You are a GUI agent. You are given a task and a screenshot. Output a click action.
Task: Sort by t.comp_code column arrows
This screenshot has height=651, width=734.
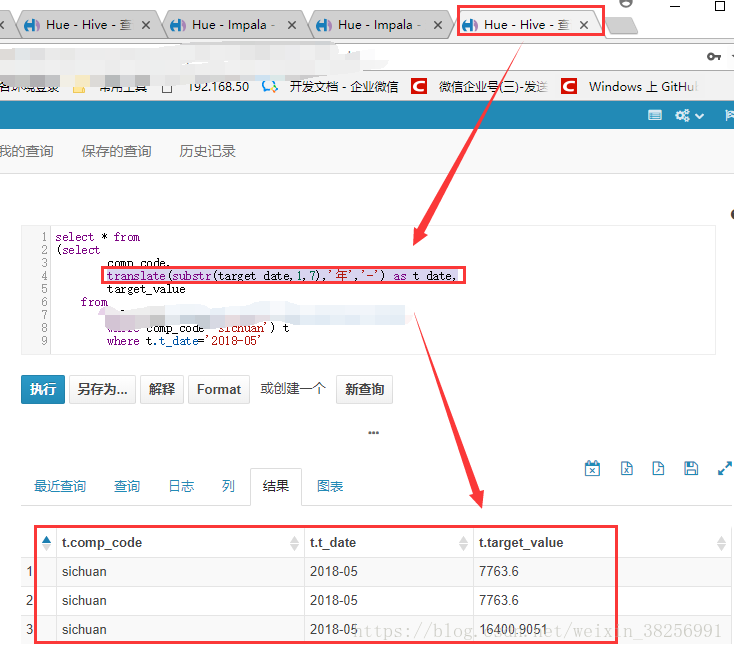click(294, 543)
